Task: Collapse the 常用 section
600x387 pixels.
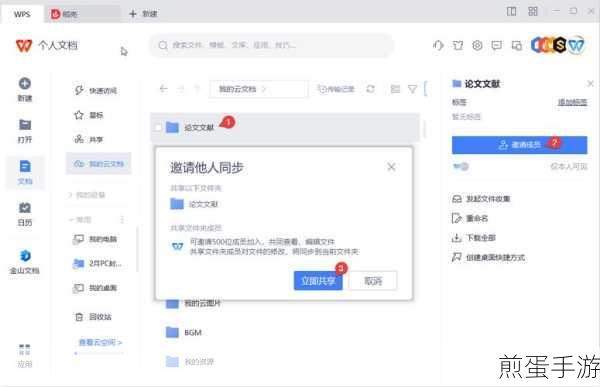Action: click(x=80, y=220)
